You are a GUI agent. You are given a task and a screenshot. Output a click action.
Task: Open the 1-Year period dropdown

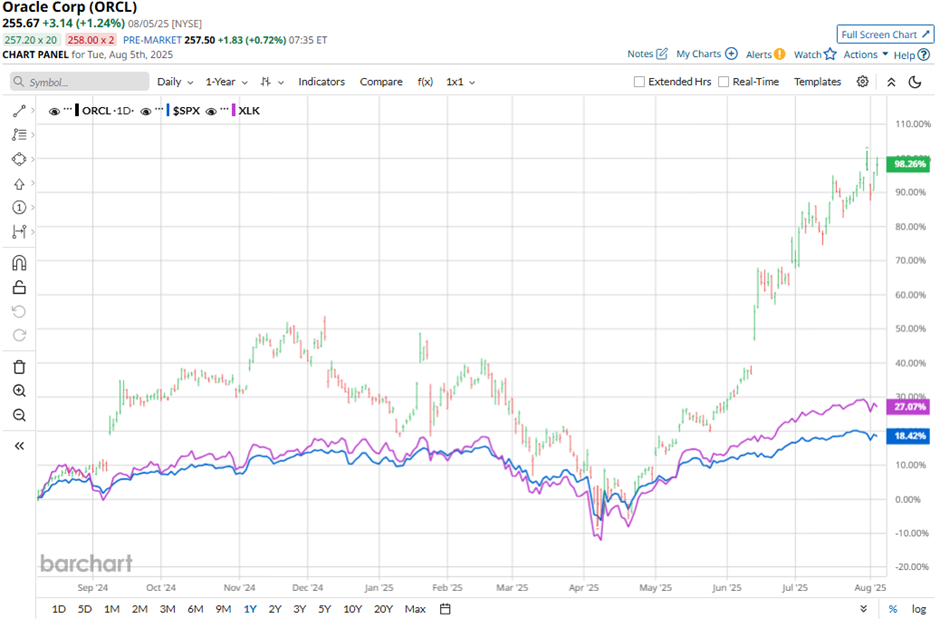click(227, 82)
